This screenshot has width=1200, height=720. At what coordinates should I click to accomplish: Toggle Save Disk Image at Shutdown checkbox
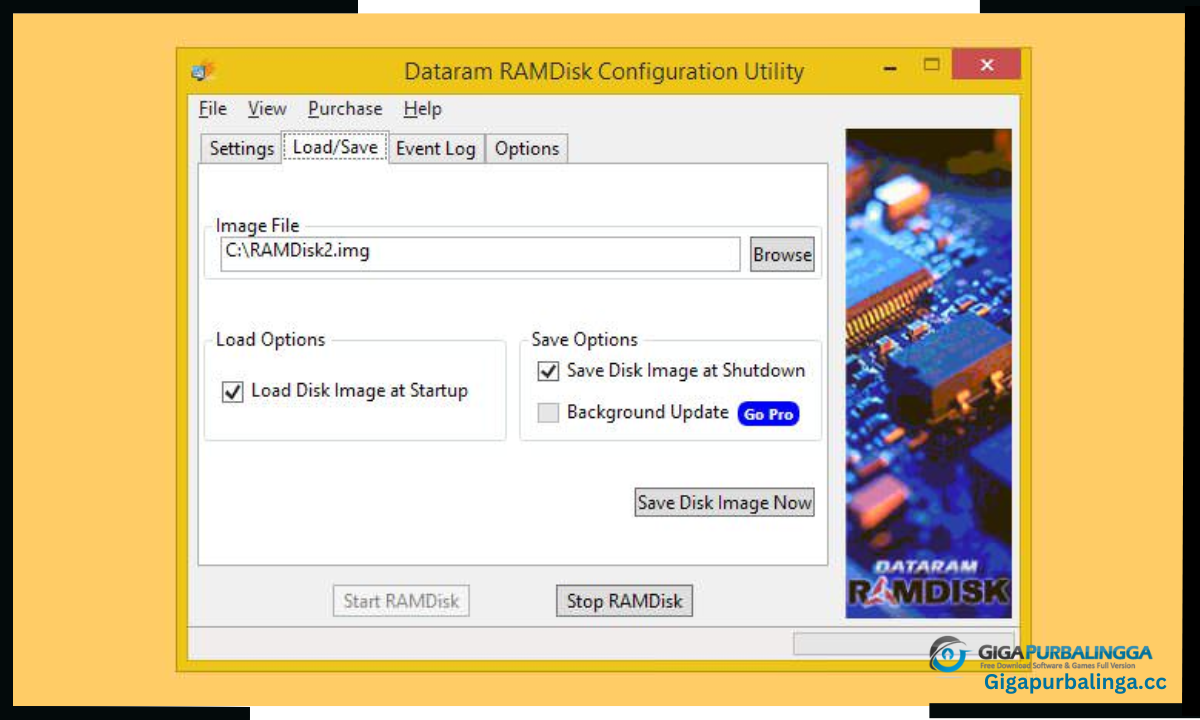tap(548, 371)
